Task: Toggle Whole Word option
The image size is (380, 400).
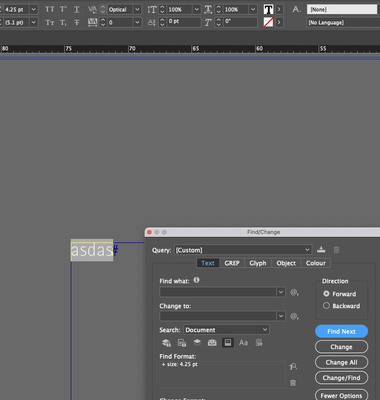Action: [x=259, y=343]
